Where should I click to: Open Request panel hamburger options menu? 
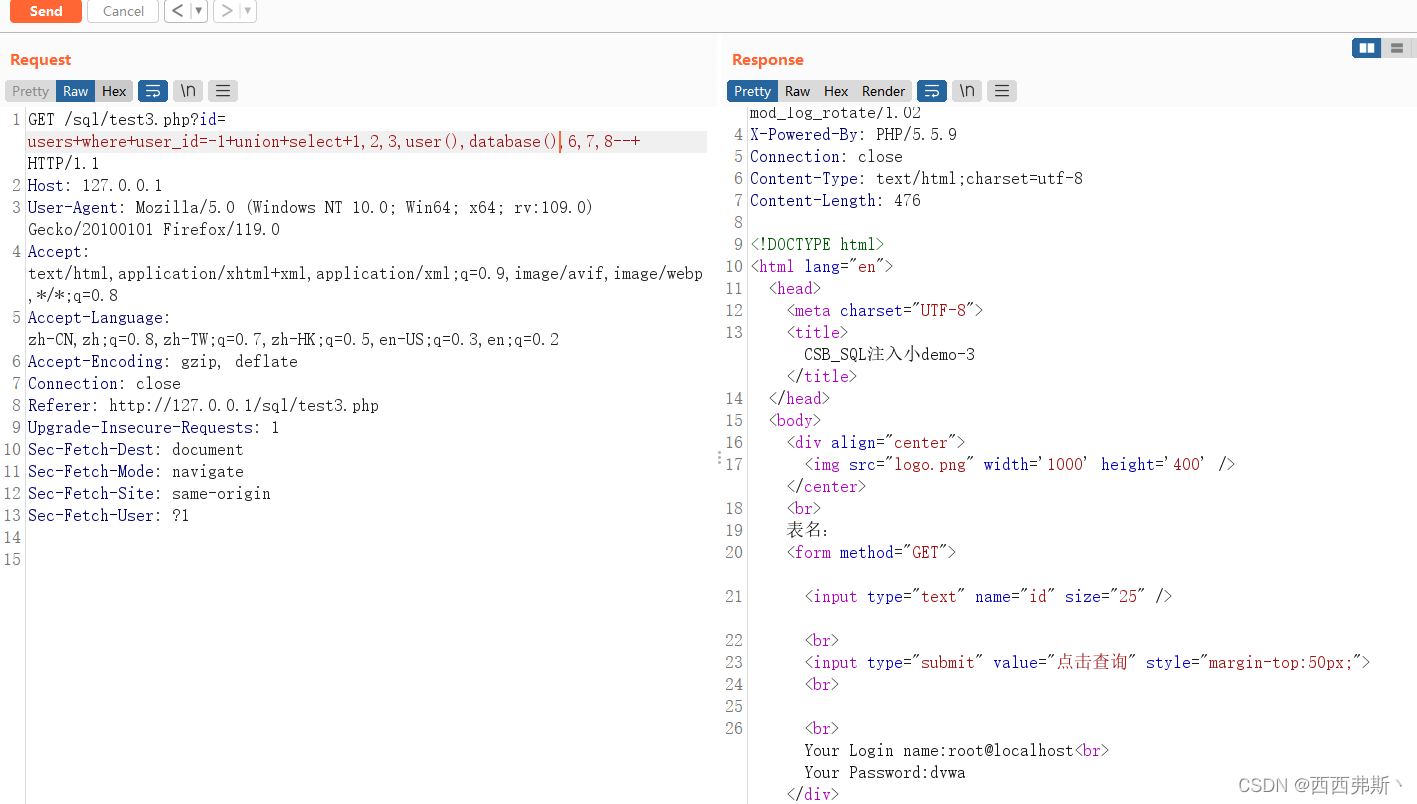tap(223, 91)
